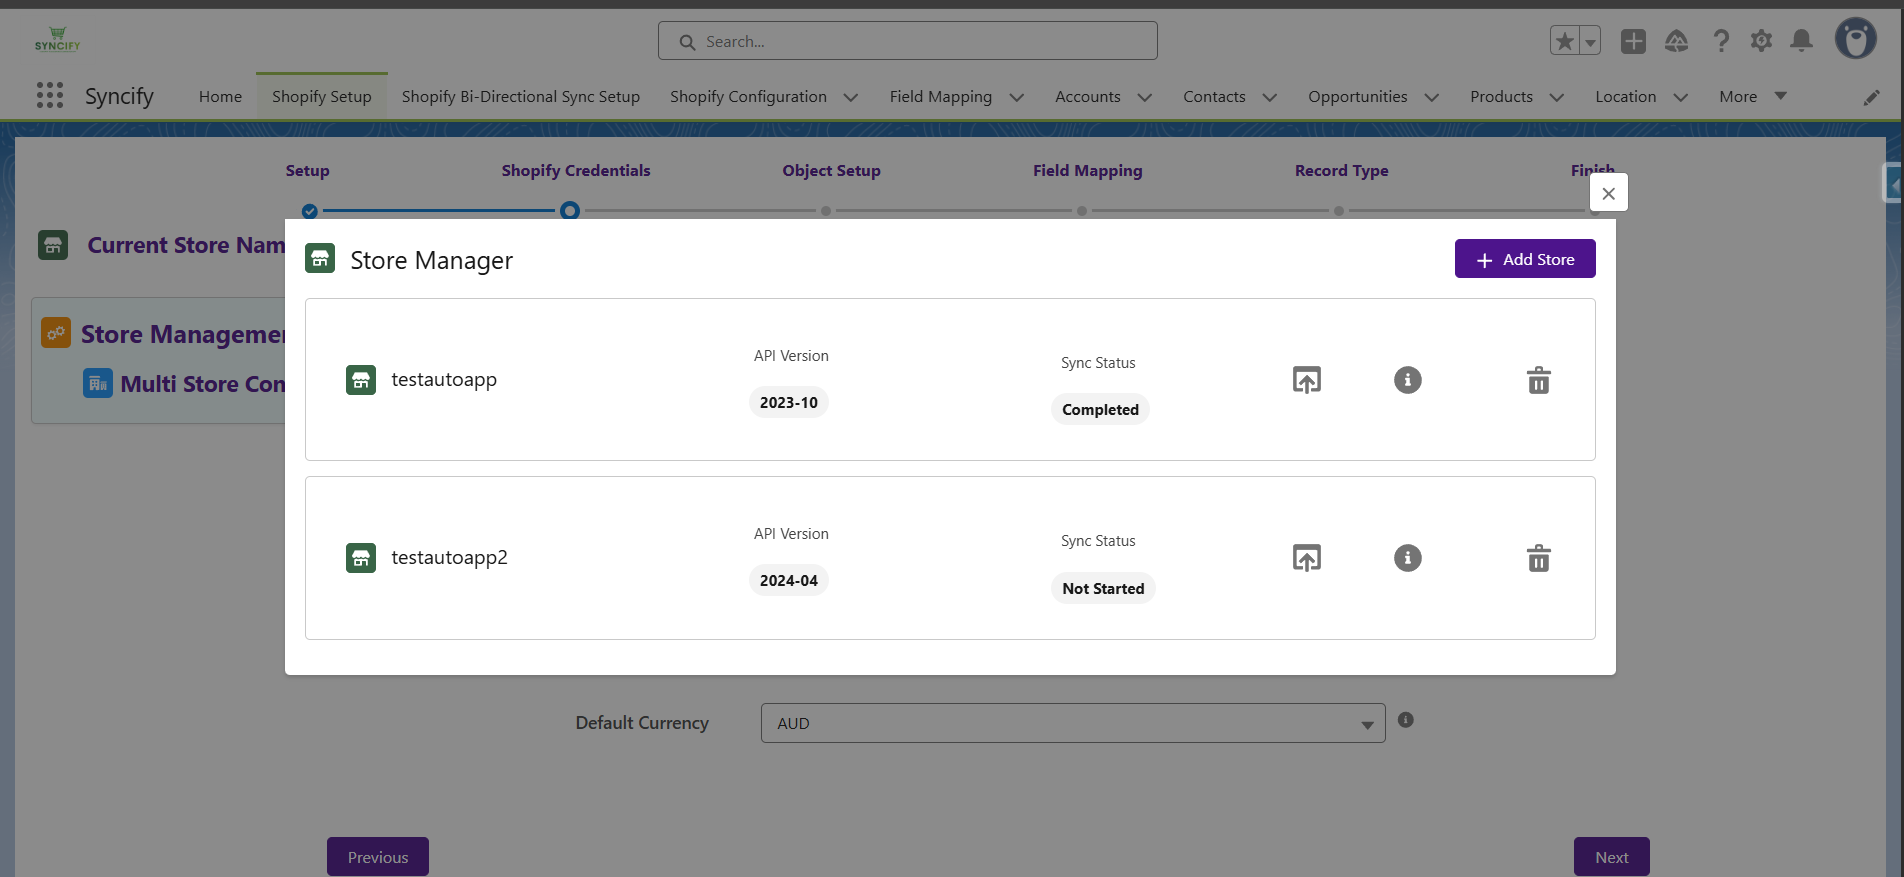1904x877 pixels.
Task: Delete the testautoapp store
Action: coord(1539,380)
